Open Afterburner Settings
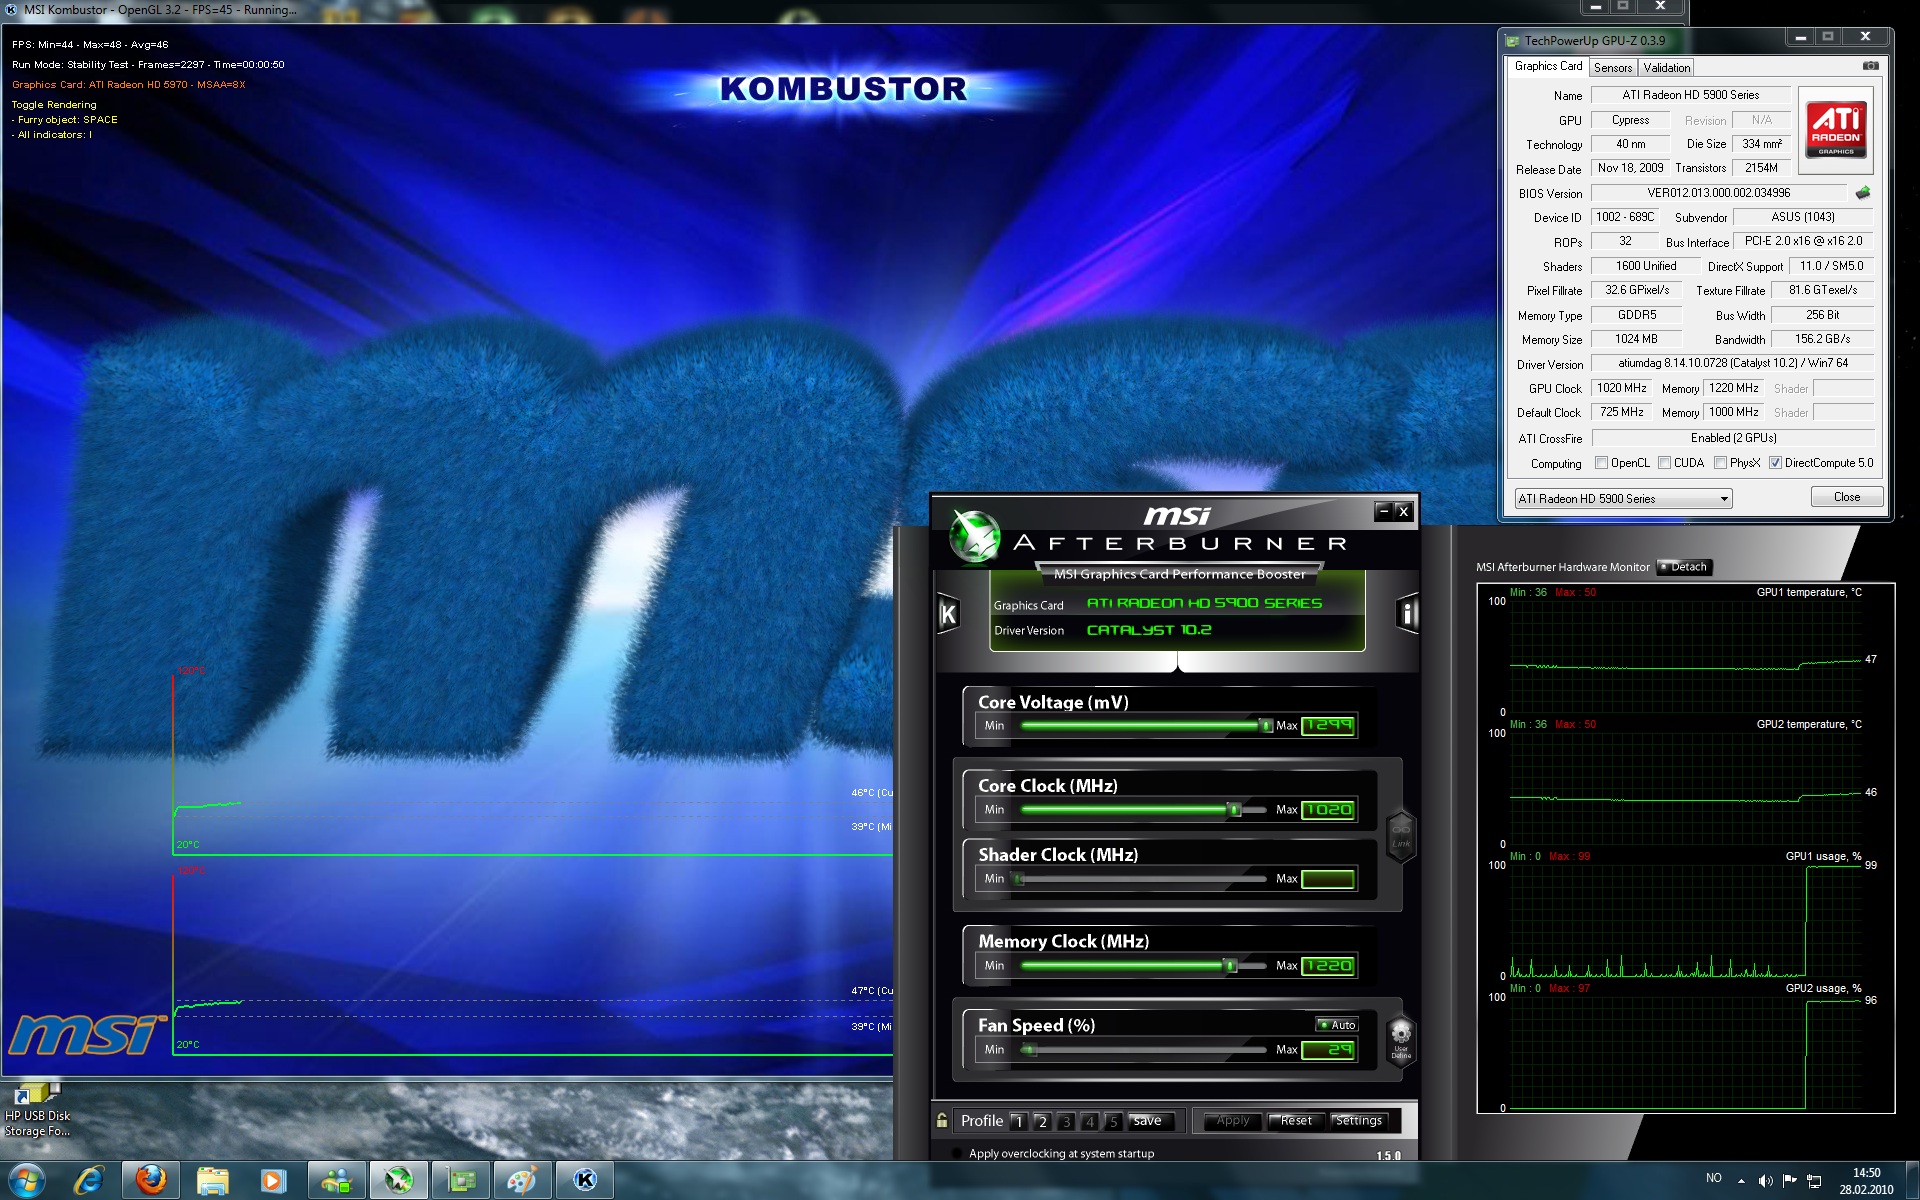Screen dimensions: 1920x1200 click(1359, 1121)
